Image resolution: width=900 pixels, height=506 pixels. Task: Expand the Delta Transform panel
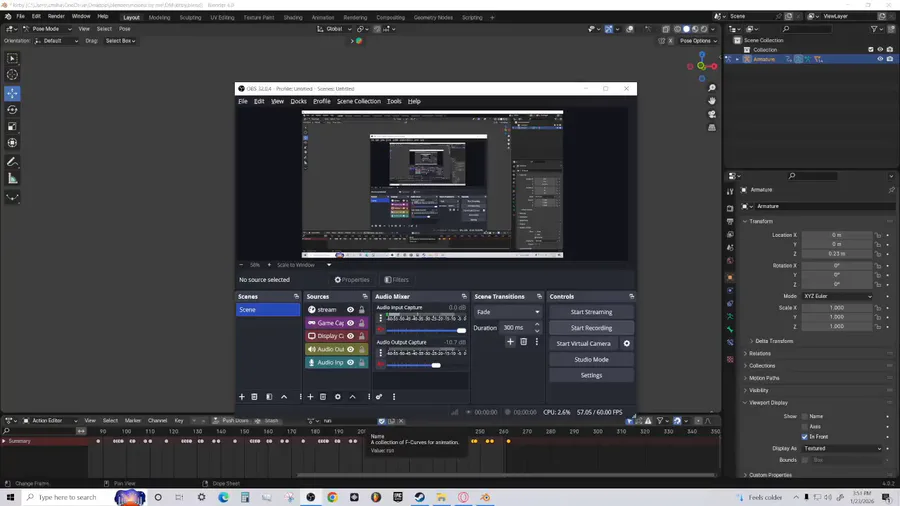[773, 341]
